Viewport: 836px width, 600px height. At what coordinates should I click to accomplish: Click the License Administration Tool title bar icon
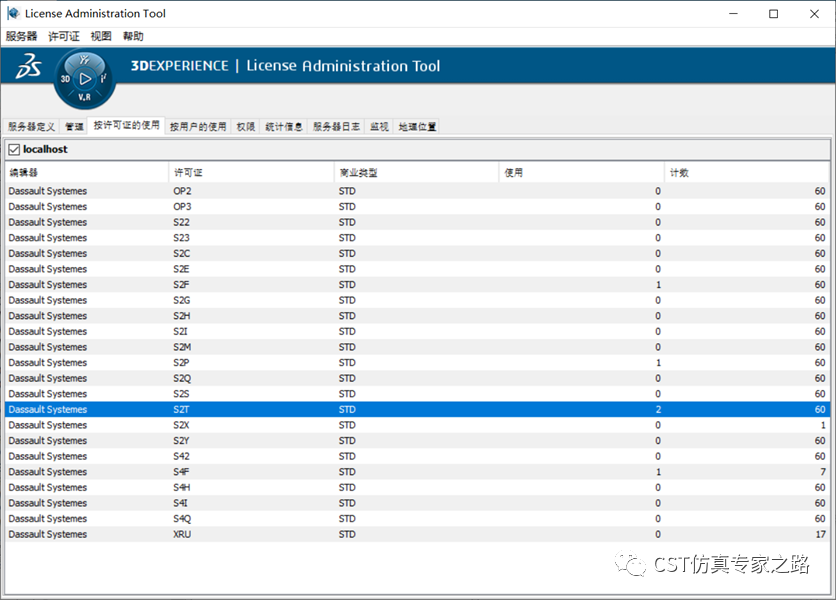tap(13, 13)
